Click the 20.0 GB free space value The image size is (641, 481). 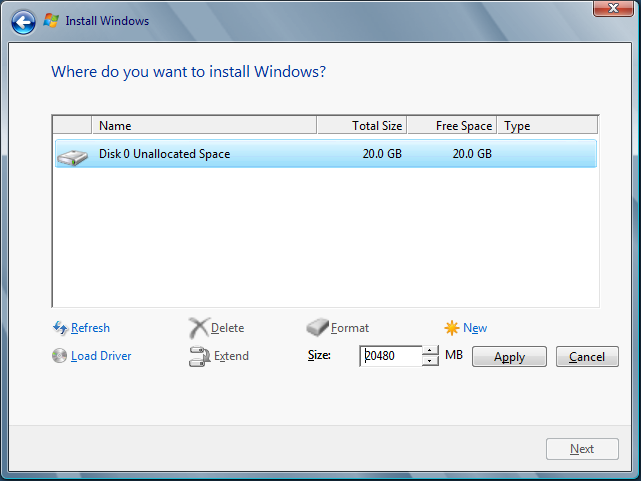[x=472, y=154]
